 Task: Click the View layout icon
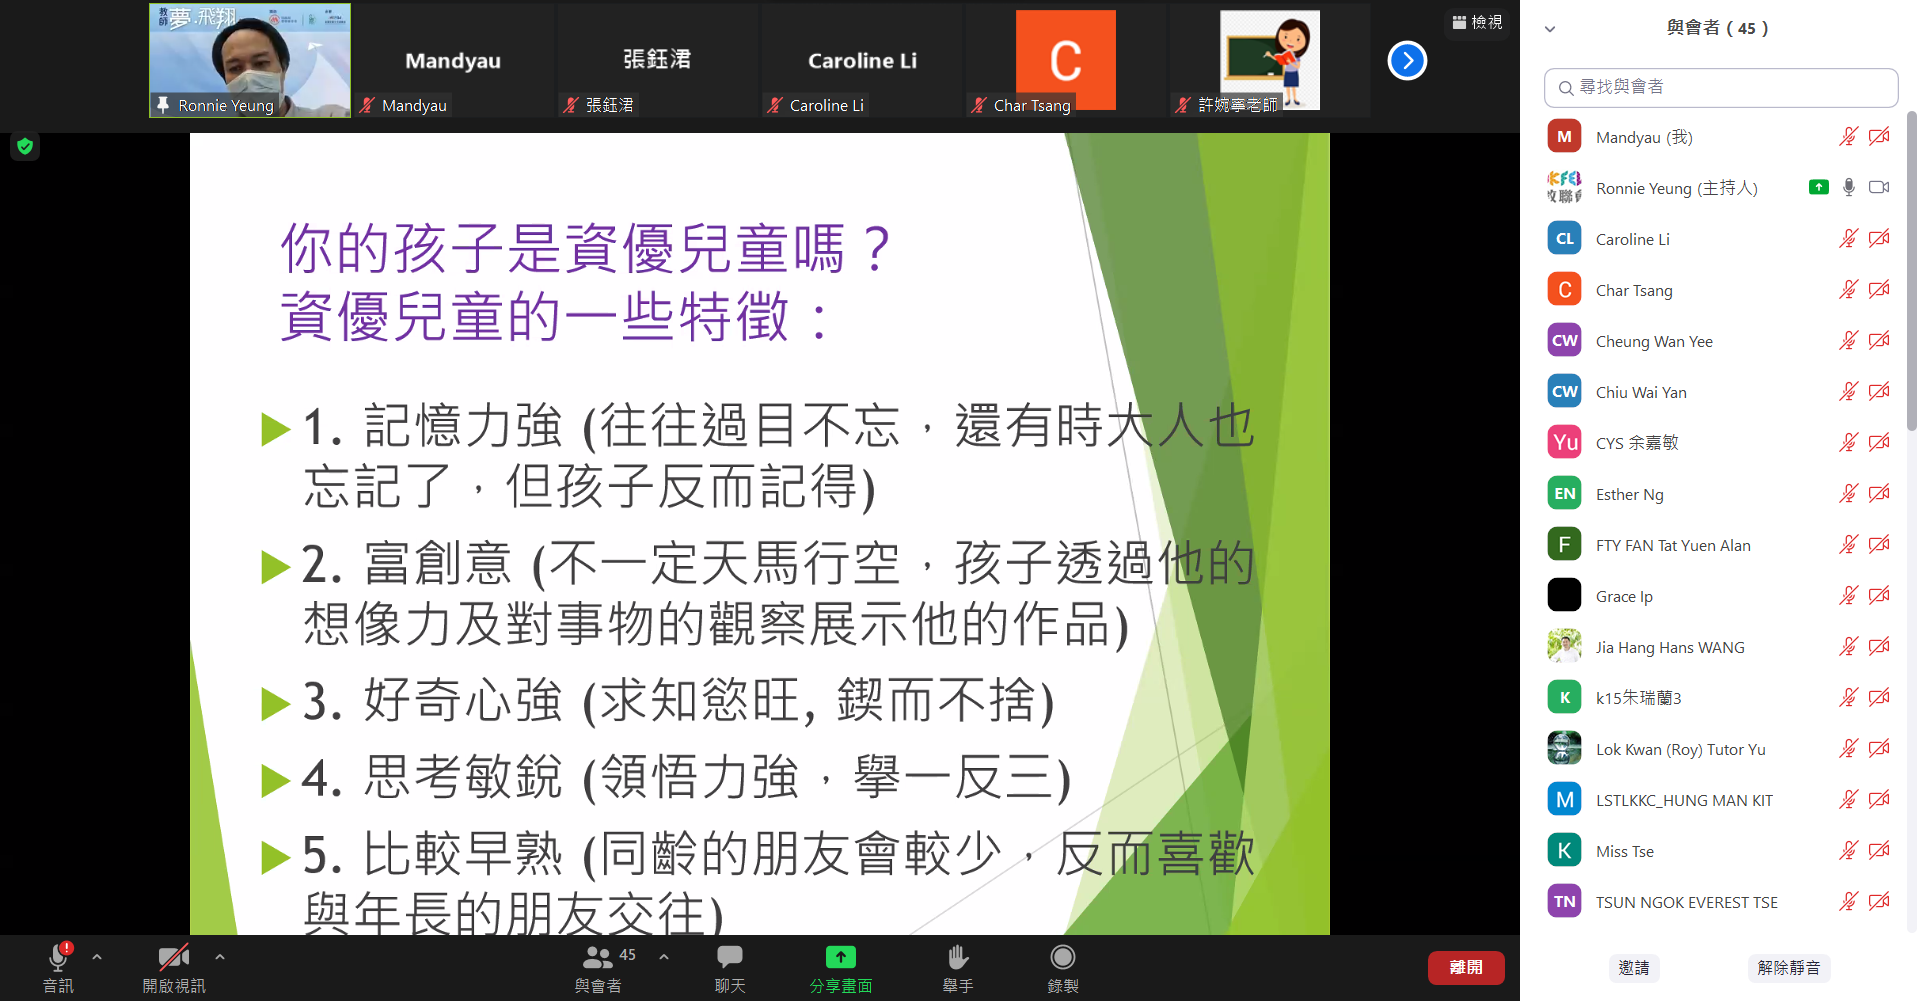click(1477, 22)
